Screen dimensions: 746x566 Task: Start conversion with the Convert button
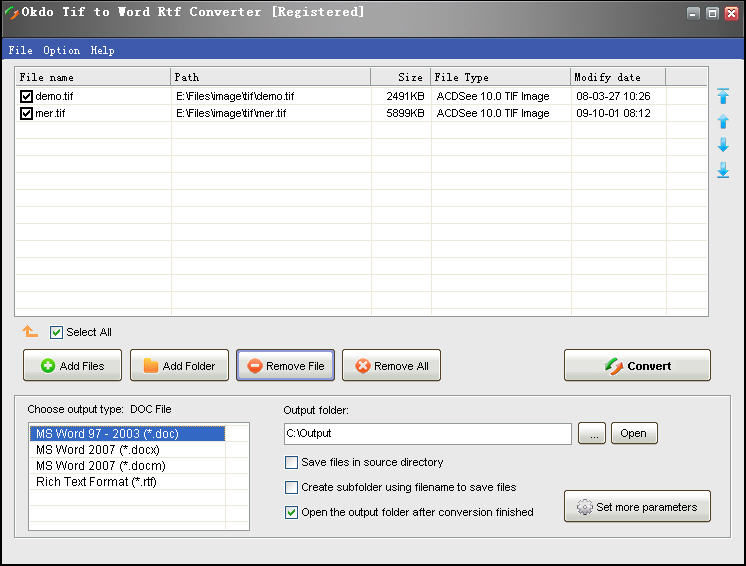pyautogui.click(x=638, y=365)
